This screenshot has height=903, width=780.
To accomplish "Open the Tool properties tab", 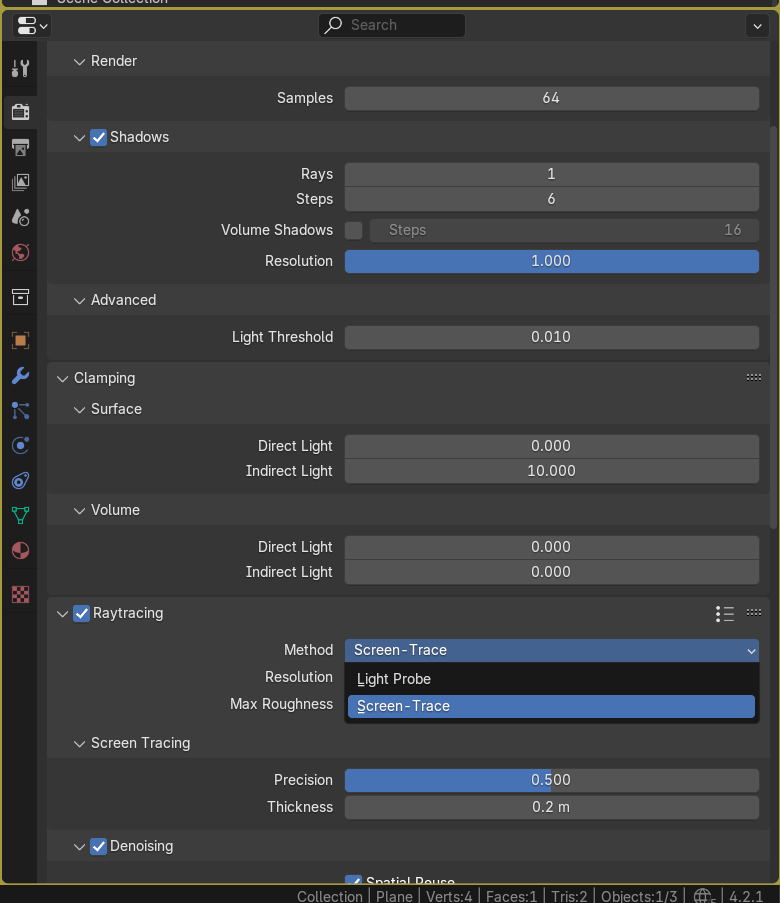I will pyautogui.click(x=20, y=69).
